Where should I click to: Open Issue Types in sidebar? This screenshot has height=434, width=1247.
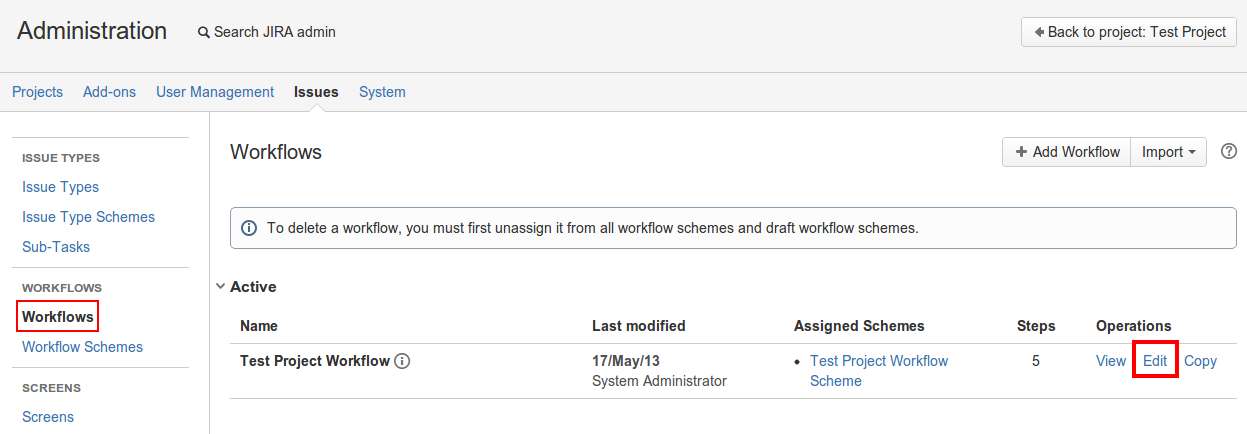pyautogui.click(x=60, y=187)
